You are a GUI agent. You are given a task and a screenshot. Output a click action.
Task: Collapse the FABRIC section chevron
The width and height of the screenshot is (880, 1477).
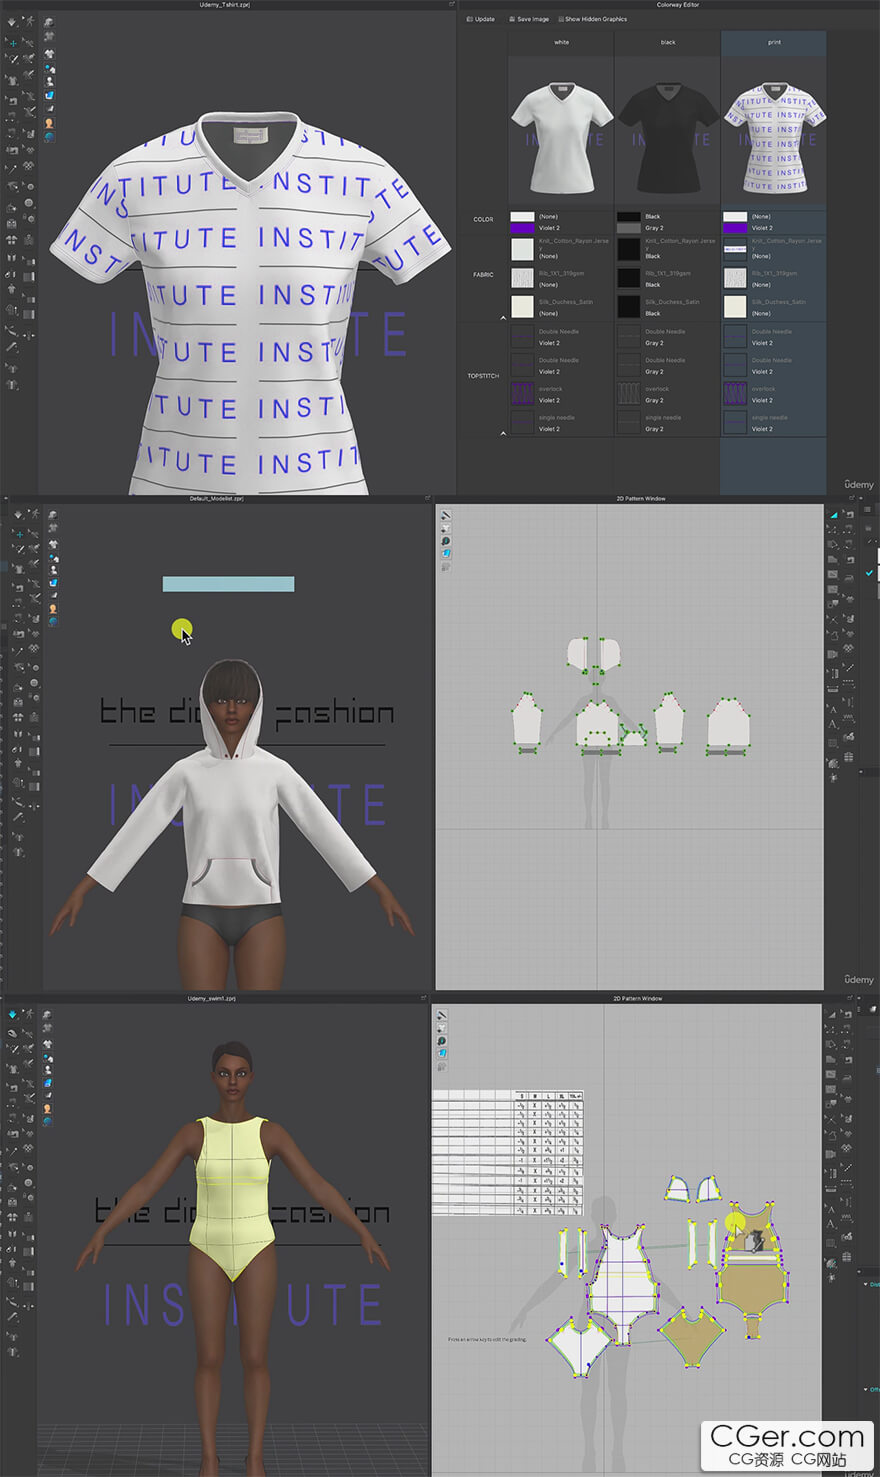[503, 318]
